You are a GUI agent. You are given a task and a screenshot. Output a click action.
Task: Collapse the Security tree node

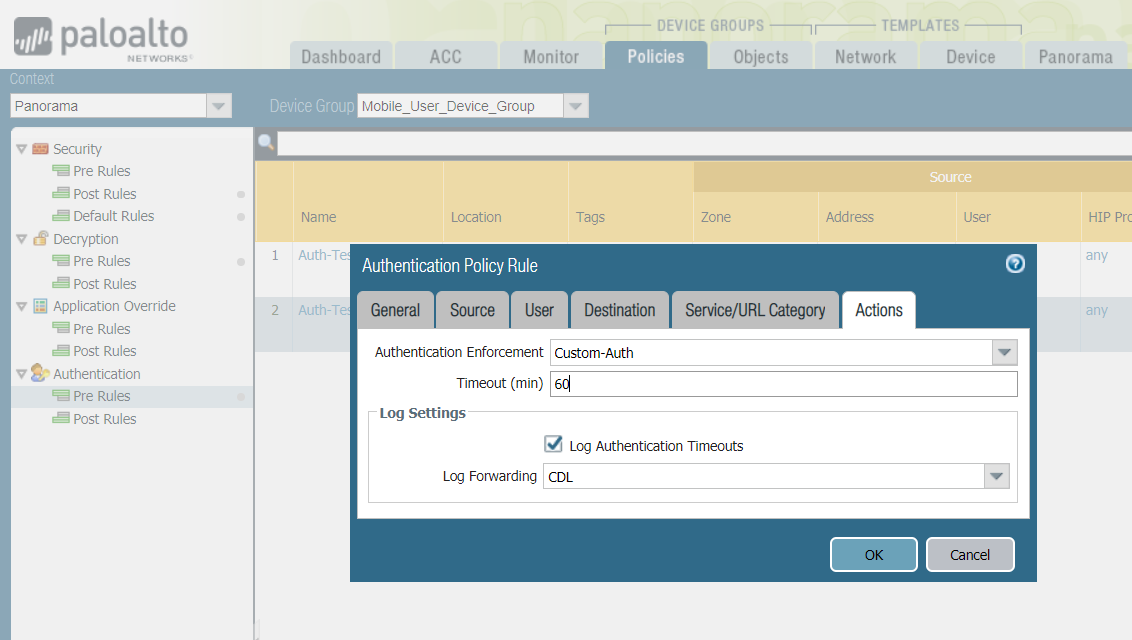(22, 149)
